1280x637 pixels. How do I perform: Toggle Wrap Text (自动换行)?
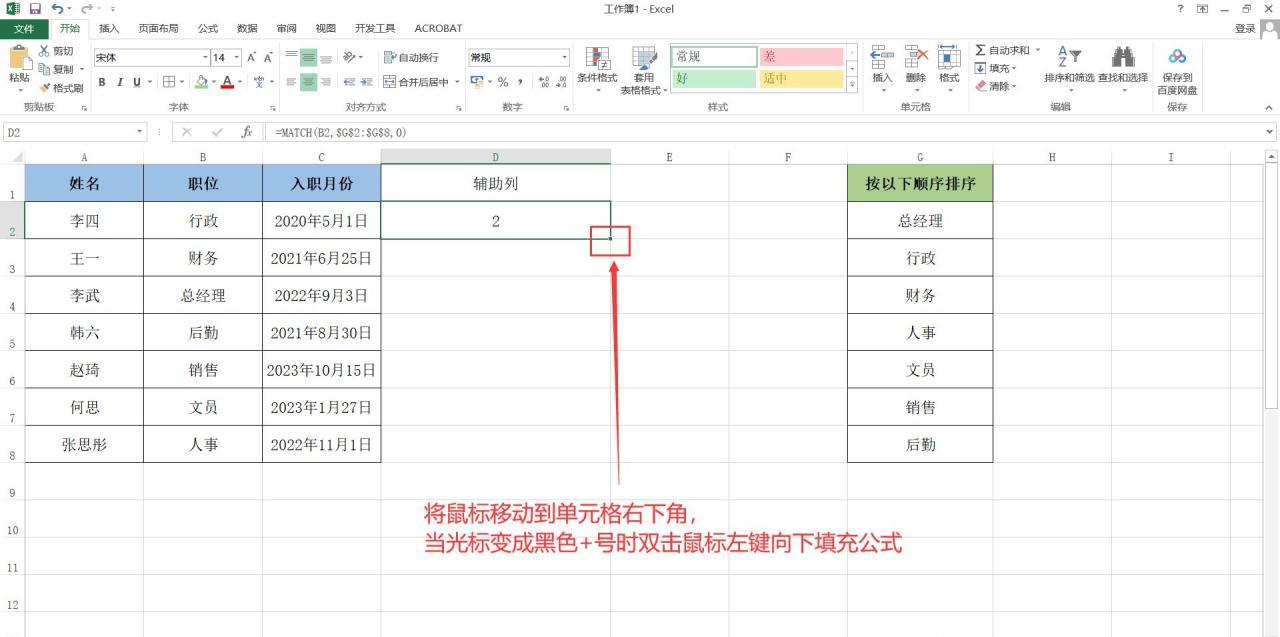pyautogui.click(x=411, y=57)
